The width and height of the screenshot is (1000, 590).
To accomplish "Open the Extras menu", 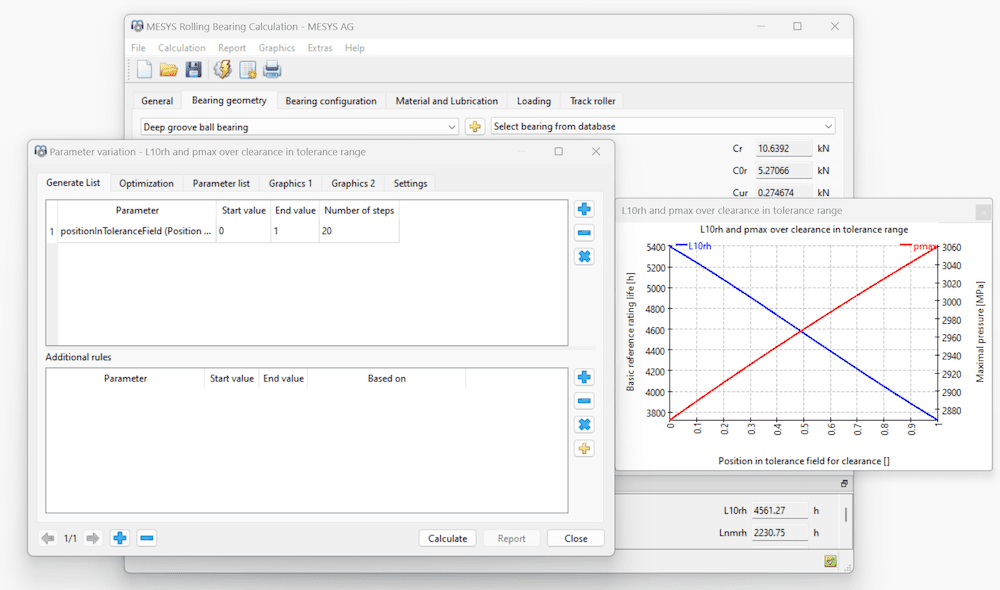I will 320,48.
